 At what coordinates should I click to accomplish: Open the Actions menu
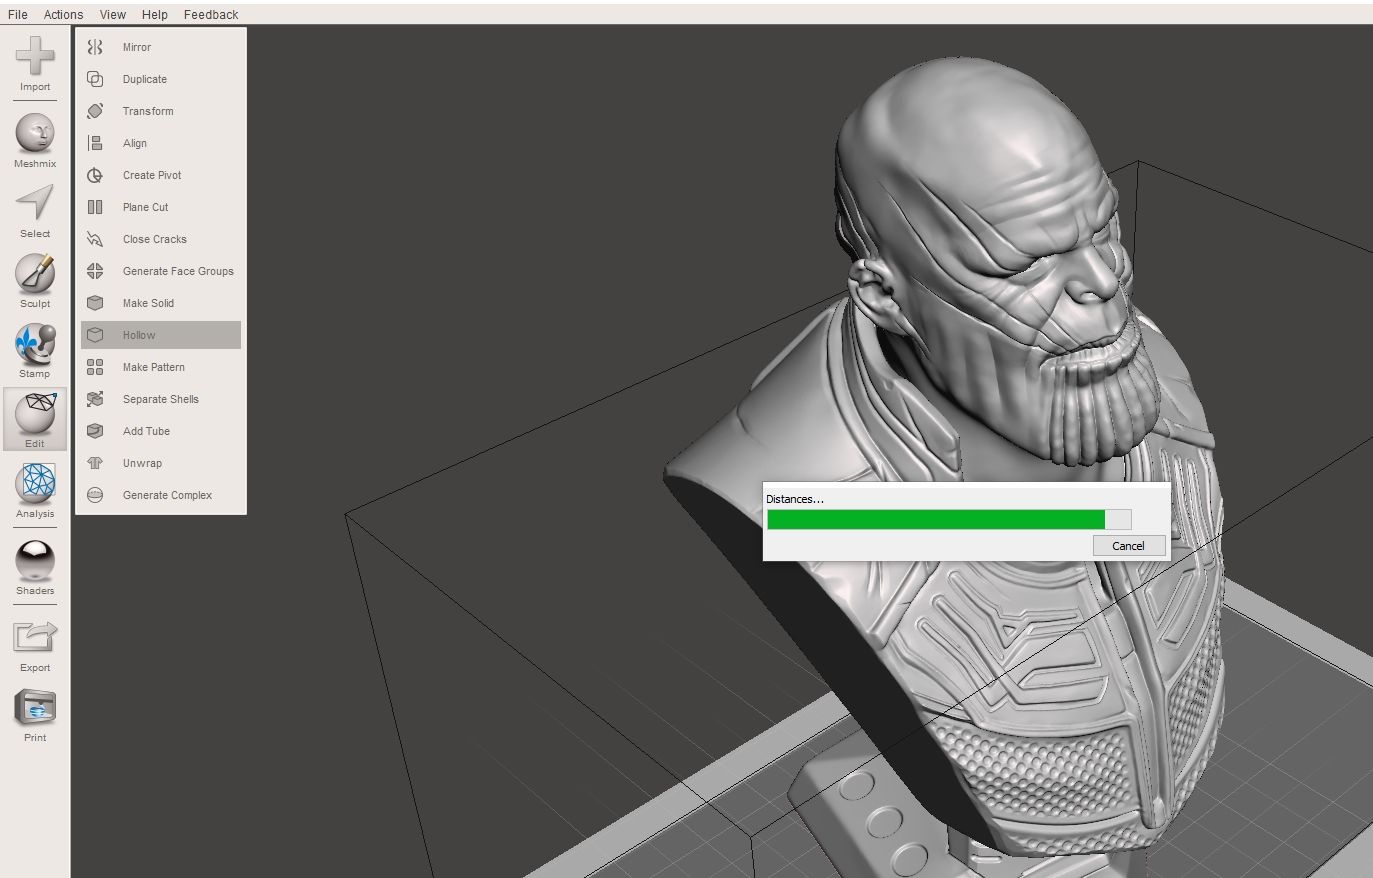tap(63, 14)
